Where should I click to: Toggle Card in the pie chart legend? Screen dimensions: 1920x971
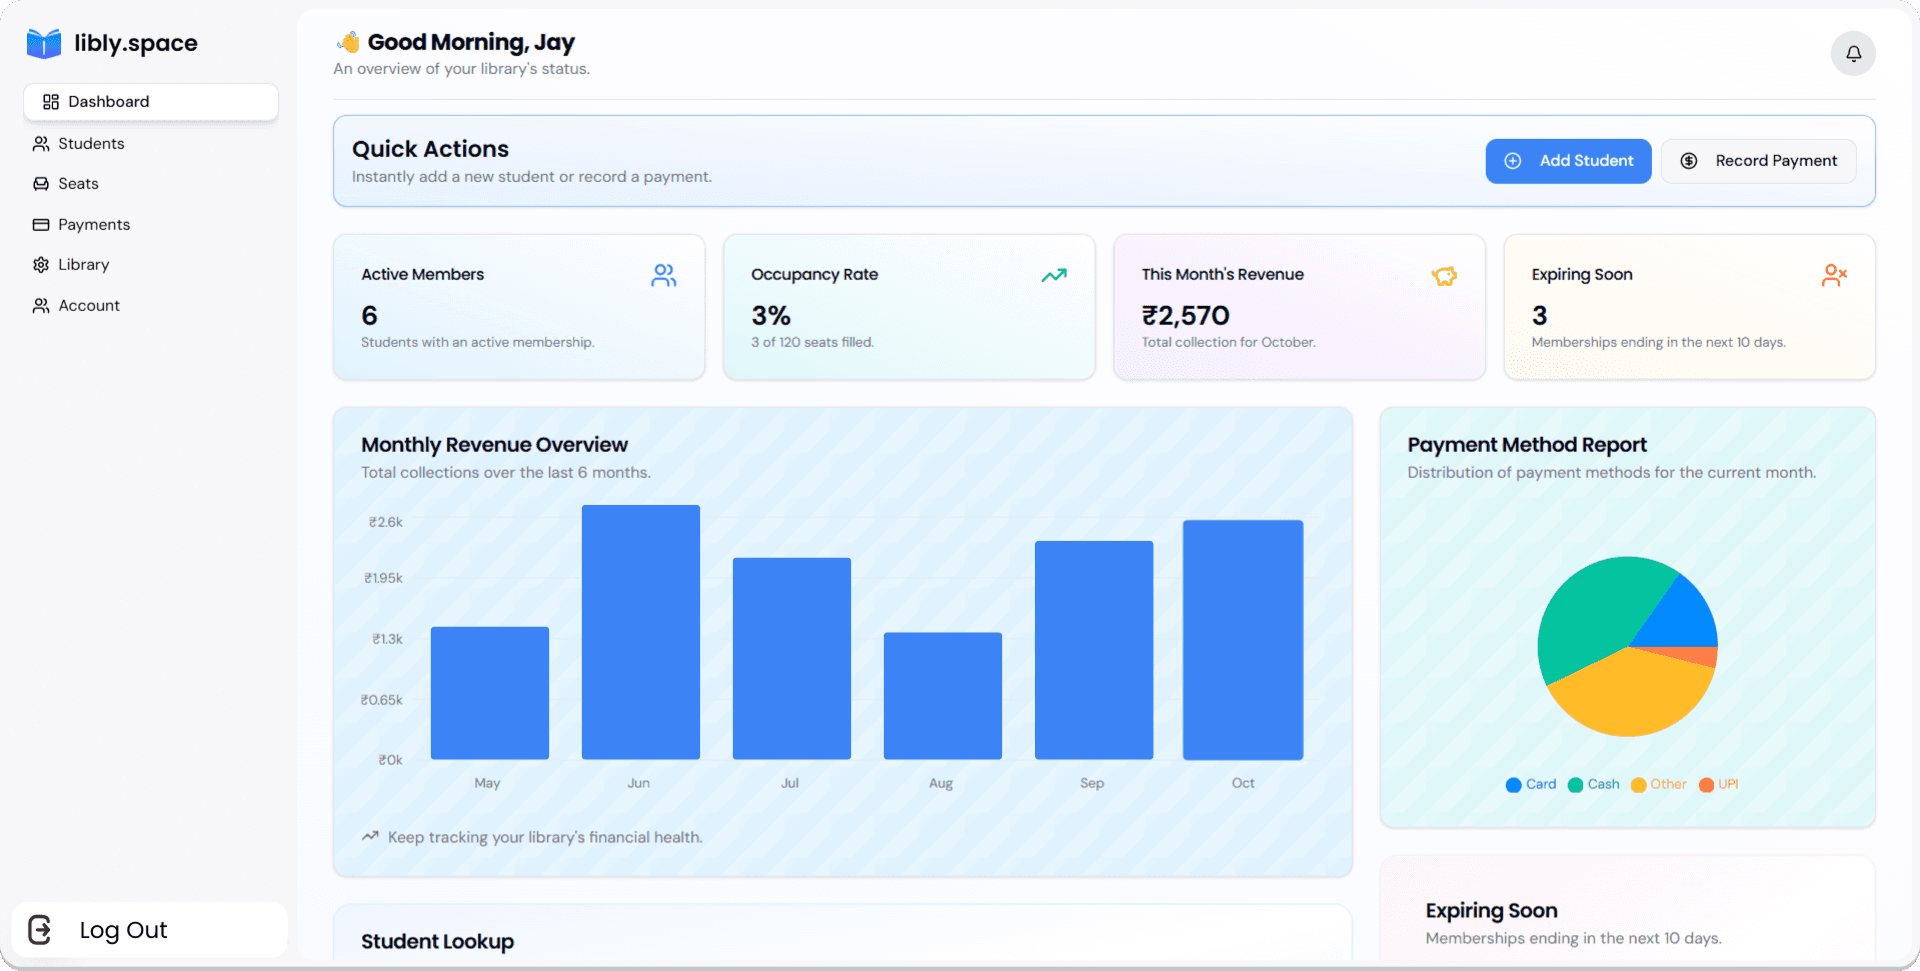(1531, 785)
